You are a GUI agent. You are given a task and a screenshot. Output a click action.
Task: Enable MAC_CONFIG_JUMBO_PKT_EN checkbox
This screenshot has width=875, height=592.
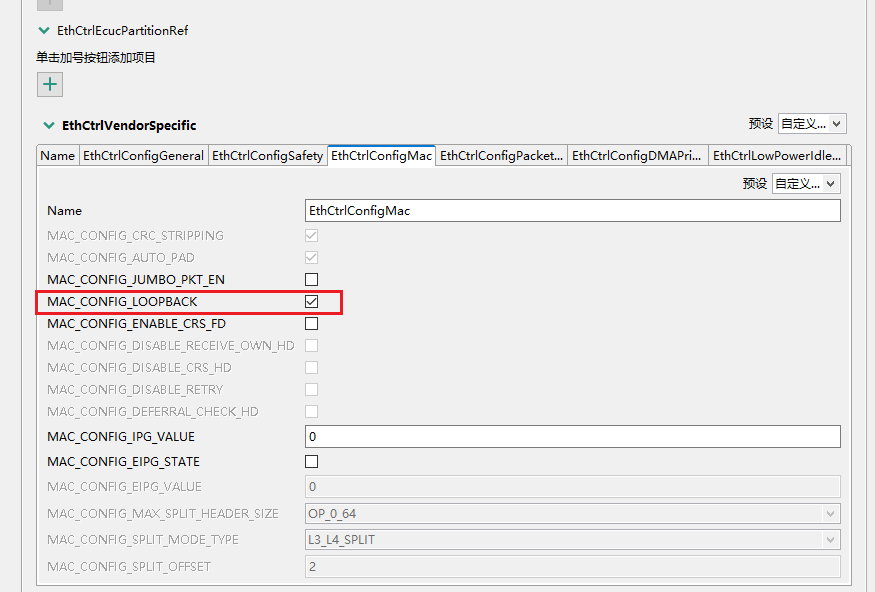[x=311, y=279]
